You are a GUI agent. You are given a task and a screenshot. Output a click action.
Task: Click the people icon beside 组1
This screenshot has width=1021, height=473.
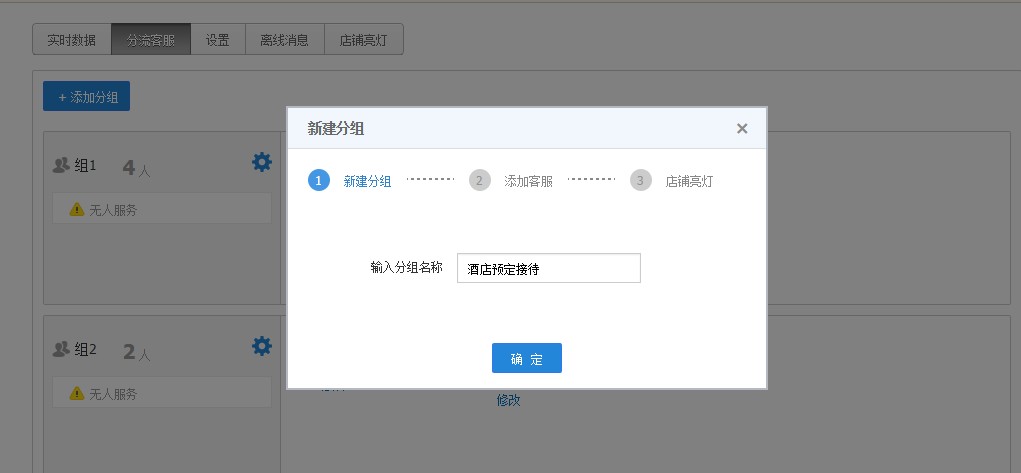click(61, 165)
